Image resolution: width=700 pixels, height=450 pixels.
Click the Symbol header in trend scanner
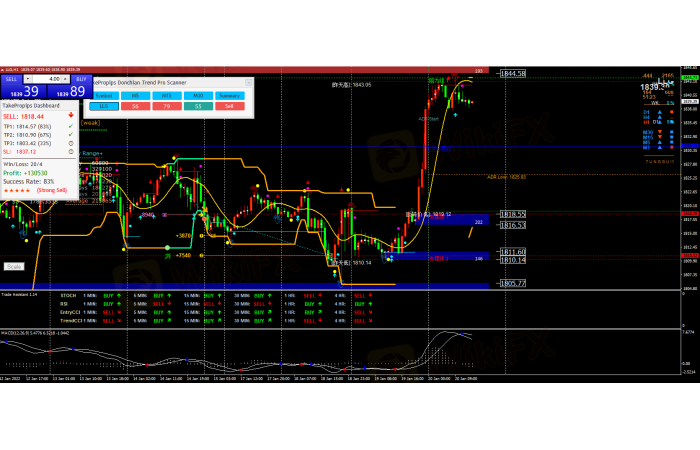[104, 94]
